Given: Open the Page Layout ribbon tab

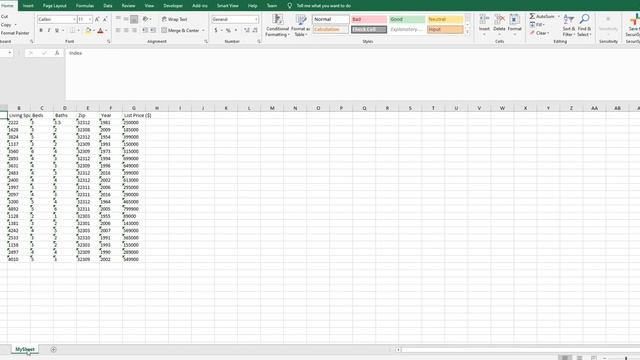Looking at the screenshot, I should [55, 6].
